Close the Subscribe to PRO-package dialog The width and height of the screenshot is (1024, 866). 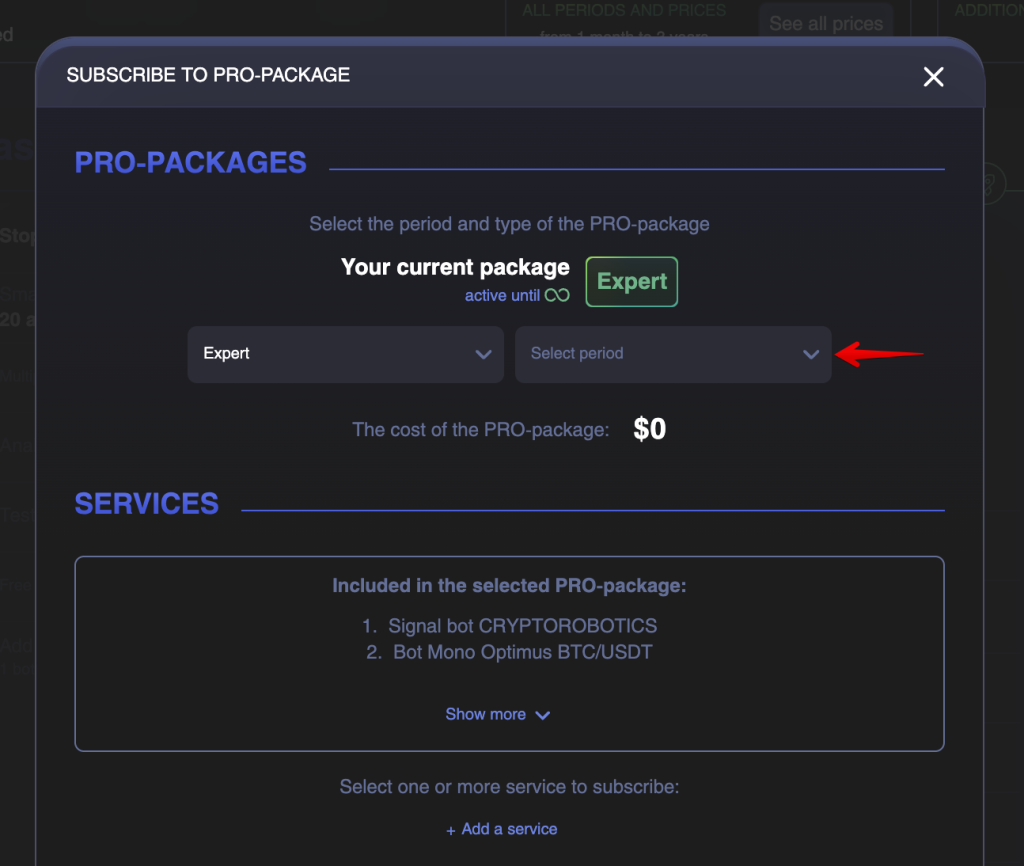click(933, 76)
